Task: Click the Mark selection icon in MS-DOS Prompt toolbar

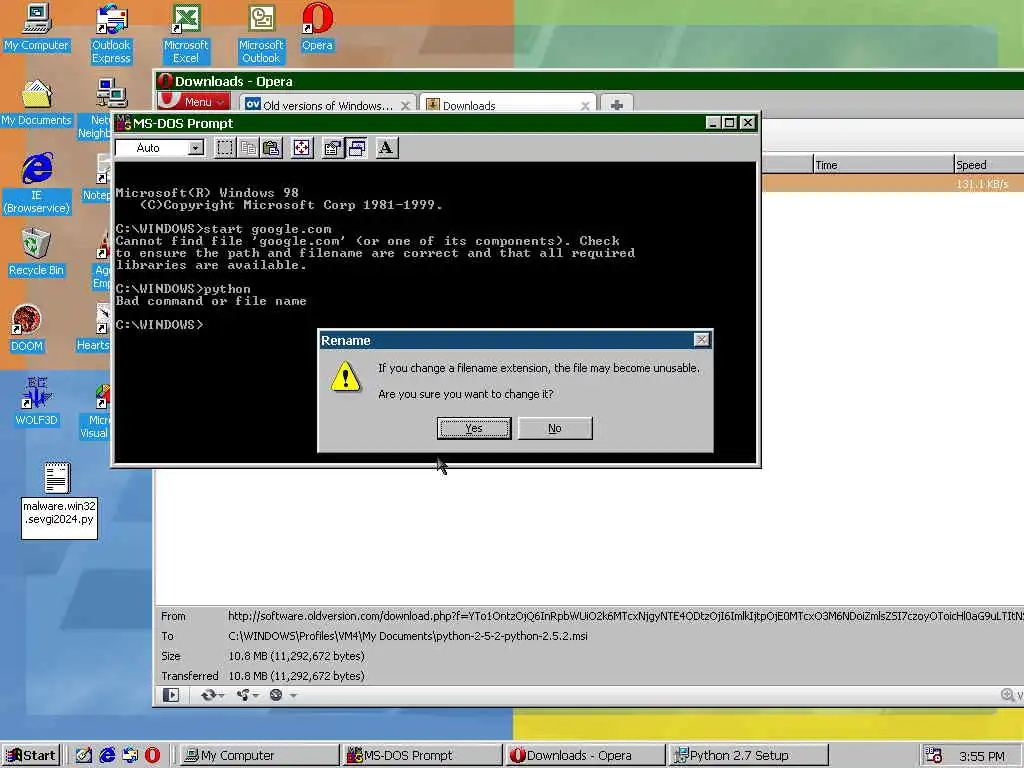Action: pos(225,148)
